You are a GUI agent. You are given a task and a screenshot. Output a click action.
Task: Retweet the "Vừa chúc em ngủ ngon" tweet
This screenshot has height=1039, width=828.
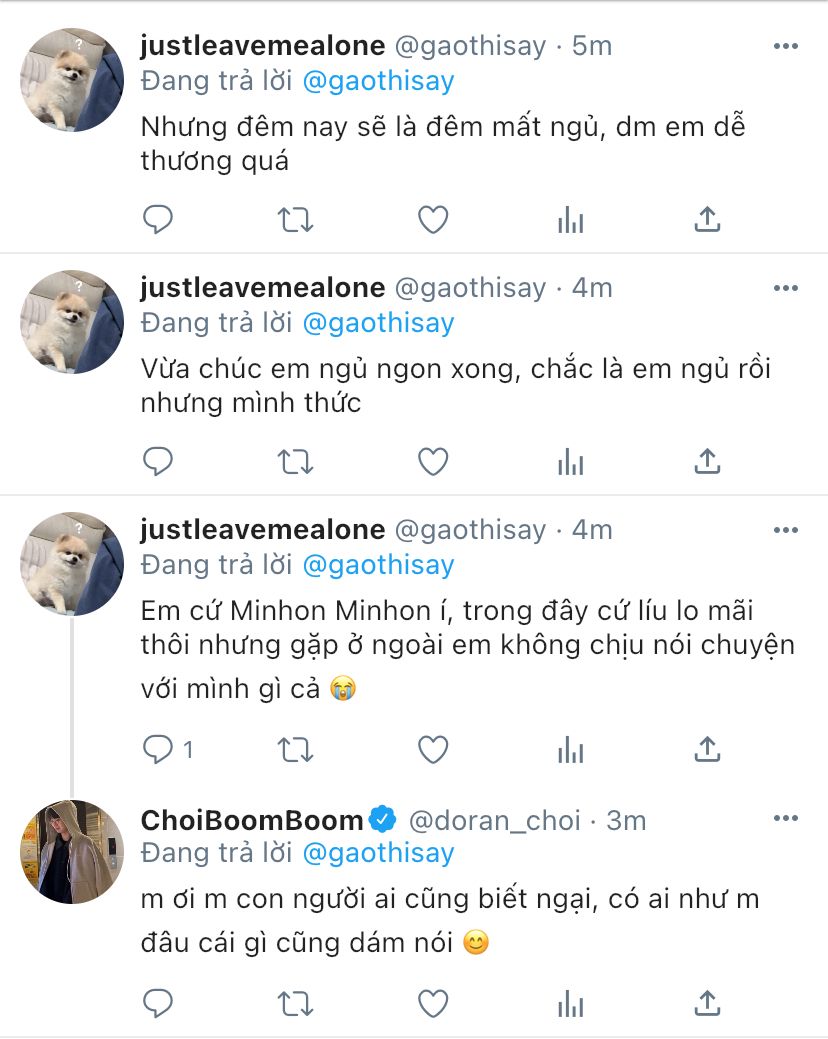click(295, 461)
